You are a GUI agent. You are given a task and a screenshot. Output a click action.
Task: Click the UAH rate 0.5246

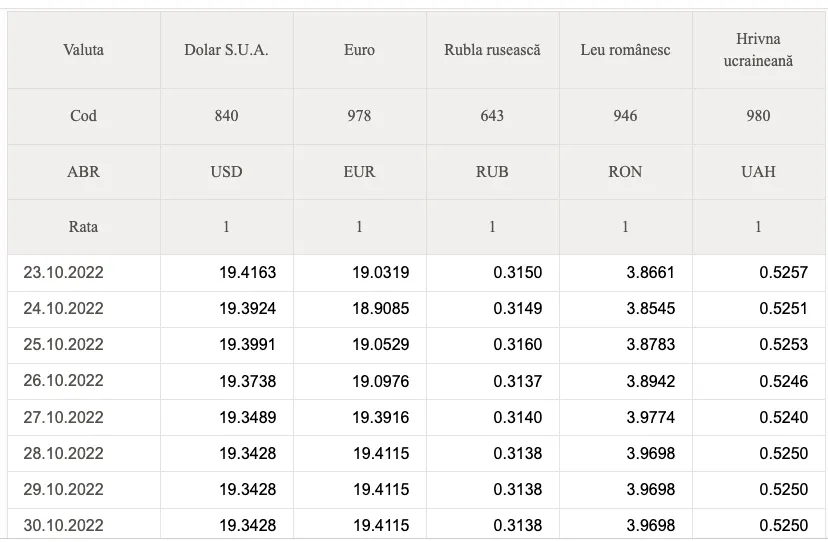coord(784,381)
